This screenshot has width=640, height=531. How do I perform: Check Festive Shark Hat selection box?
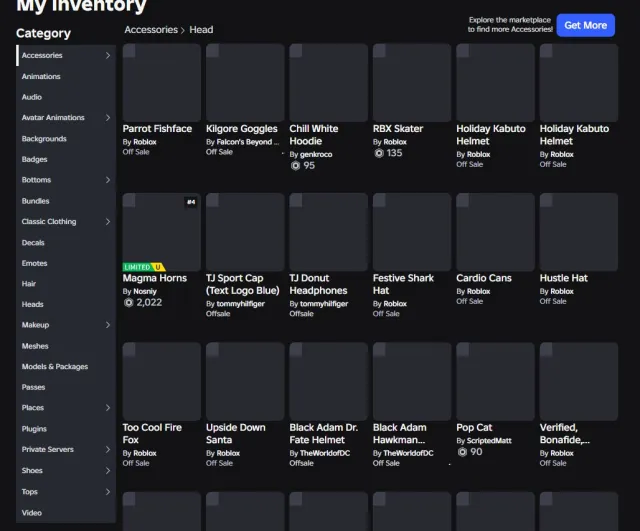point(380,200)
